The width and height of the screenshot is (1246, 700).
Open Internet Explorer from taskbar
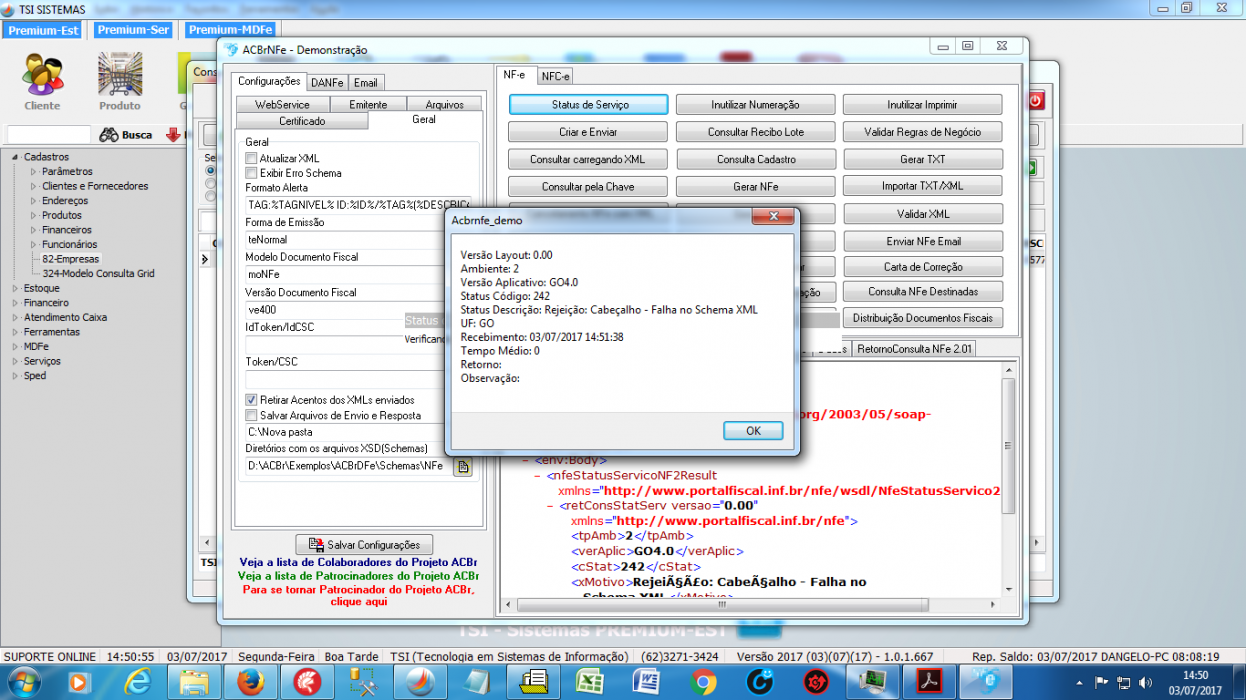(x=136, y=683)
